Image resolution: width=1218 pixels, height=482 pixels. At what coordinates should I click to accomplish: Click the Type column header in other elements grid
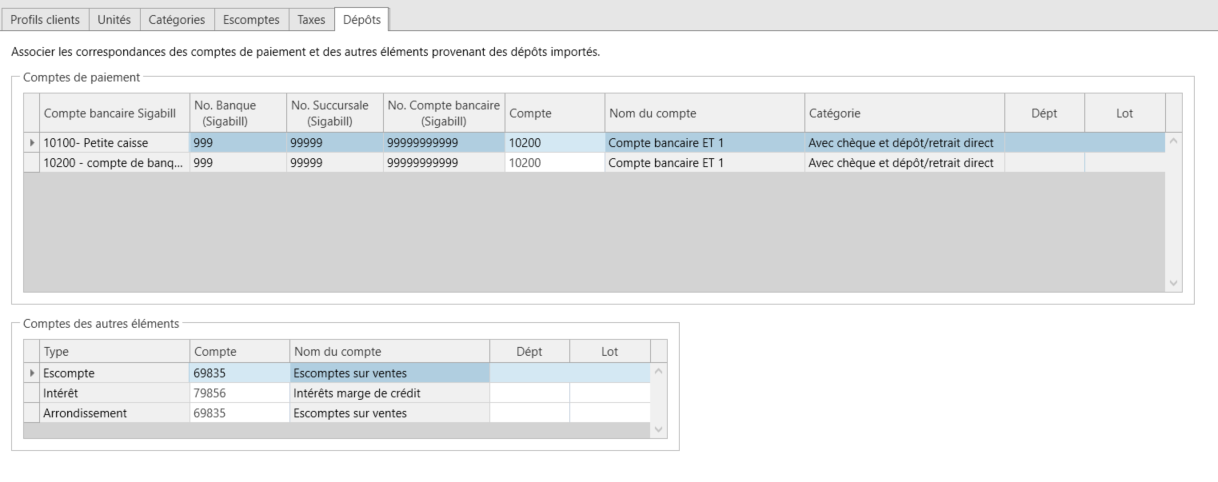point(114,351)
